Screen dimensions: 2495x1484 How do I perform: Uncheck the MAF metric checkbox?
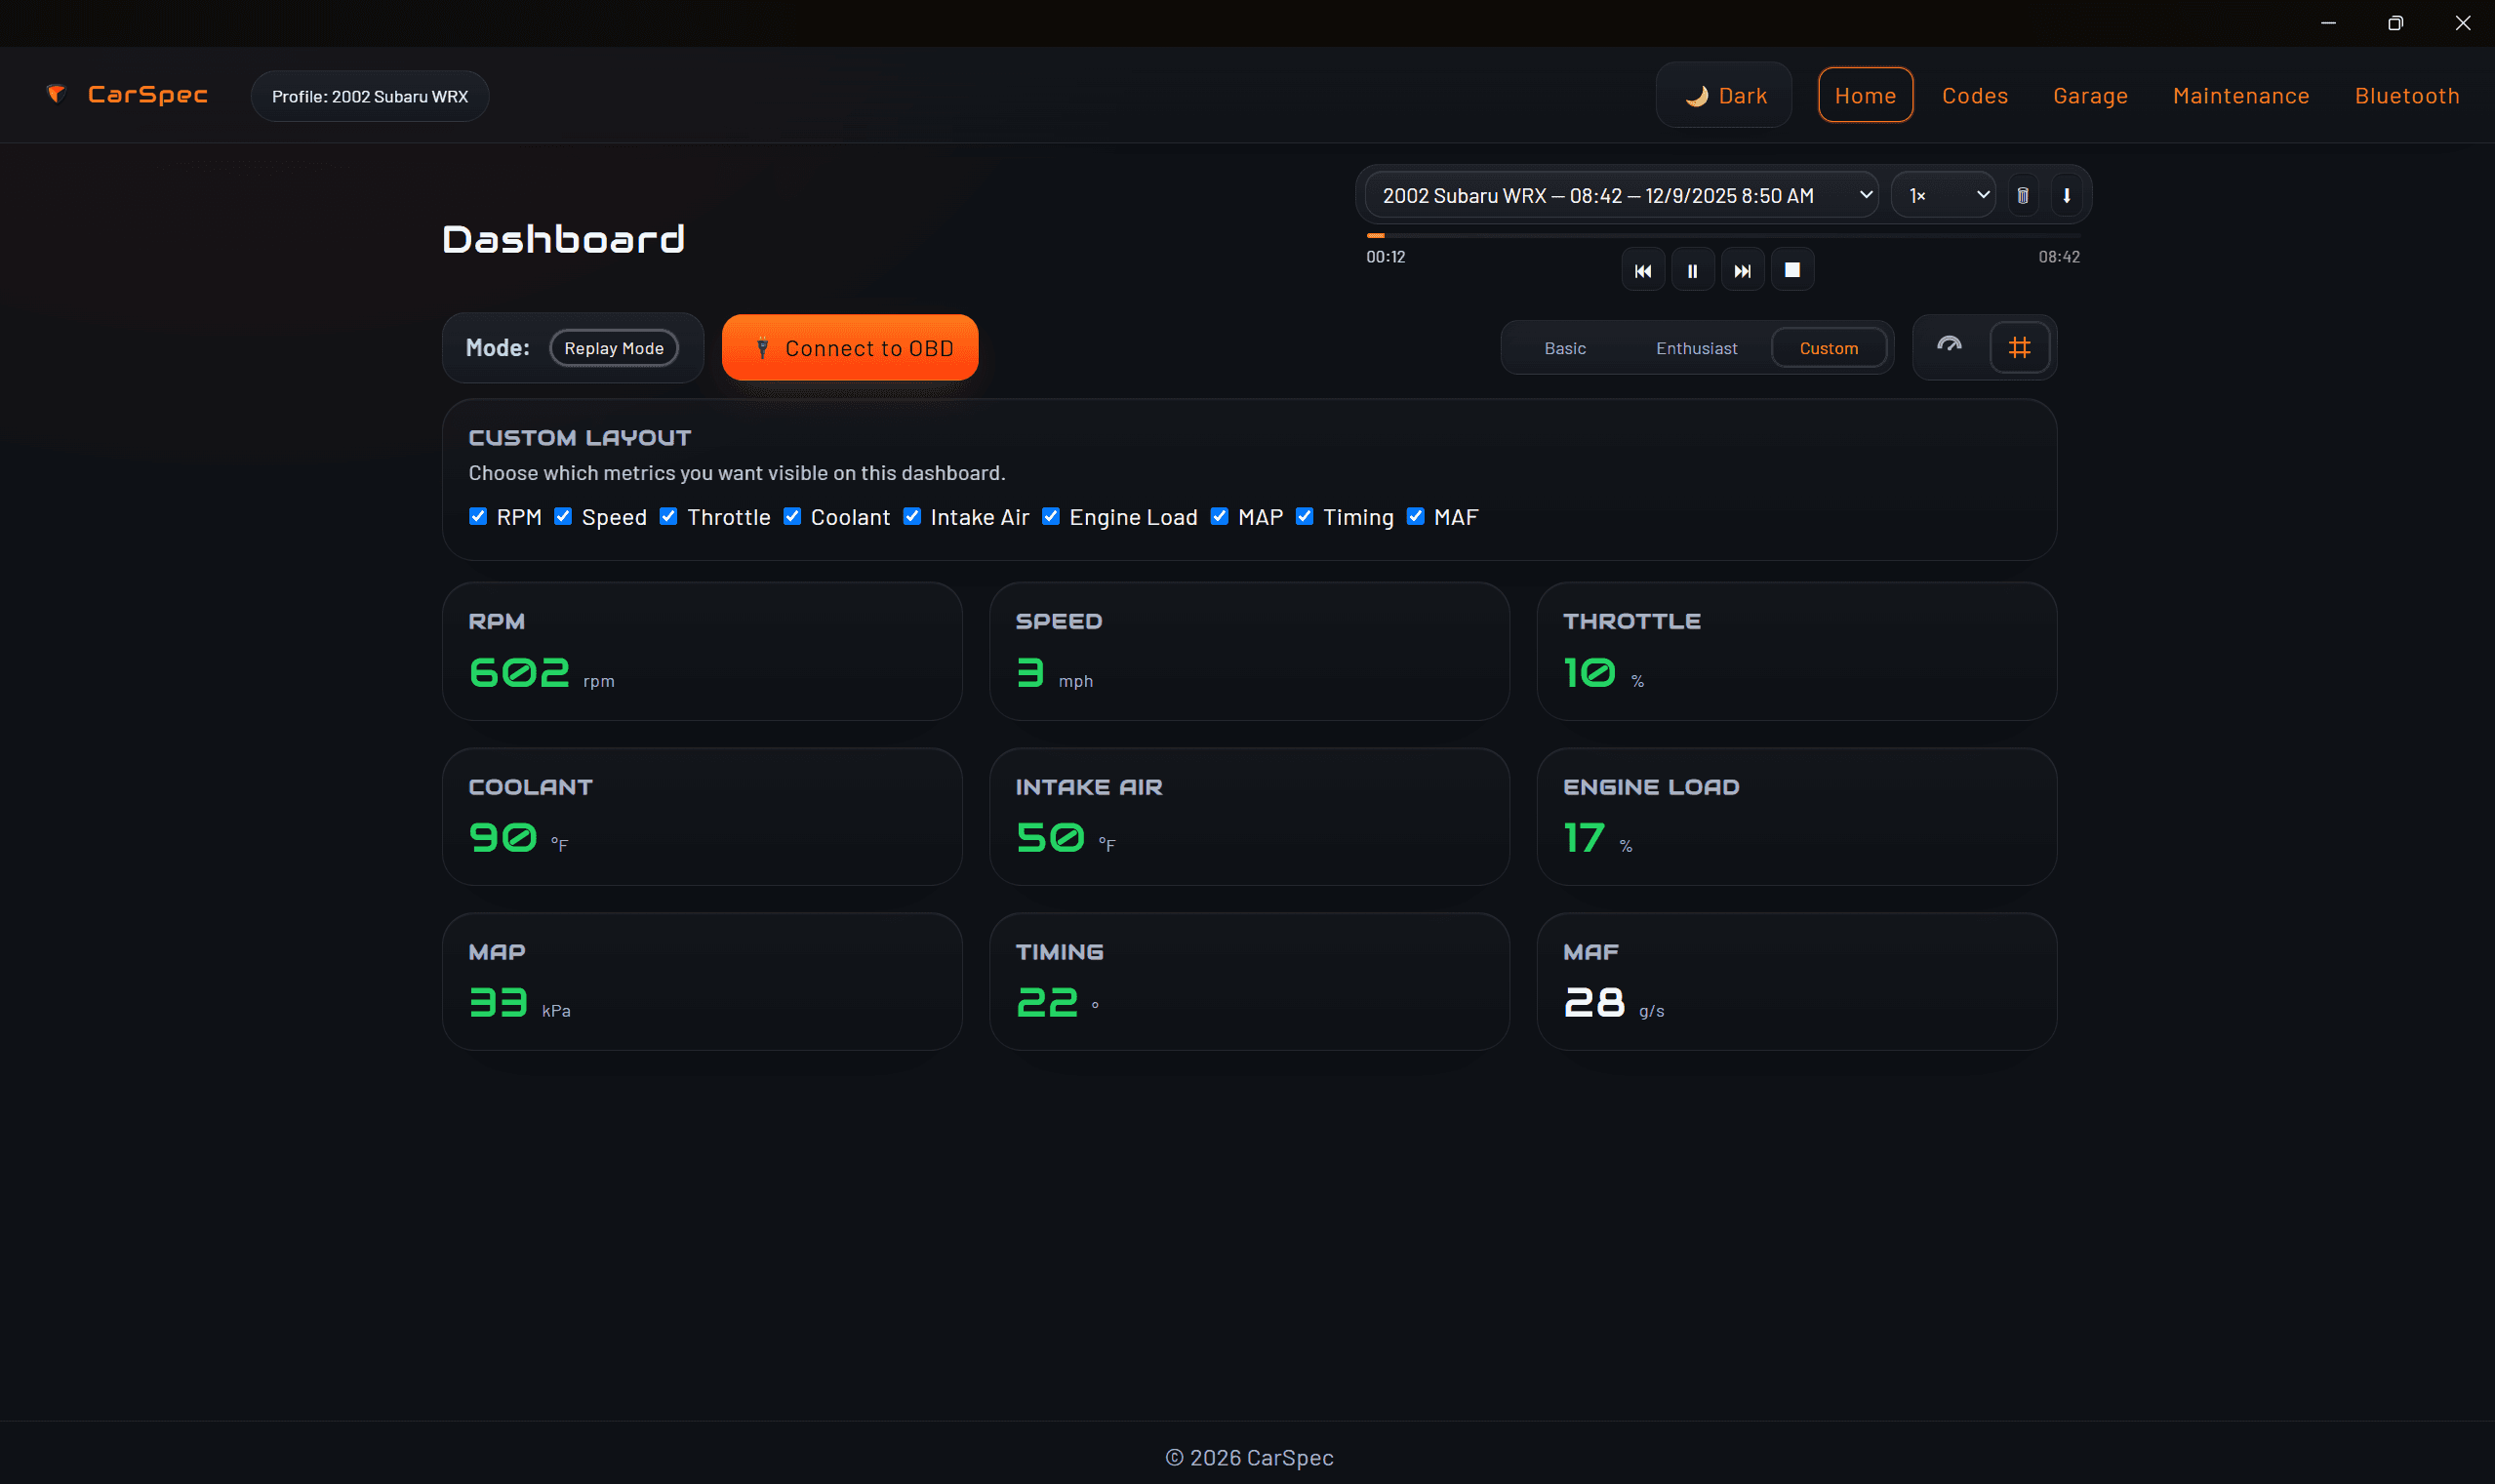pos(1416,517)
